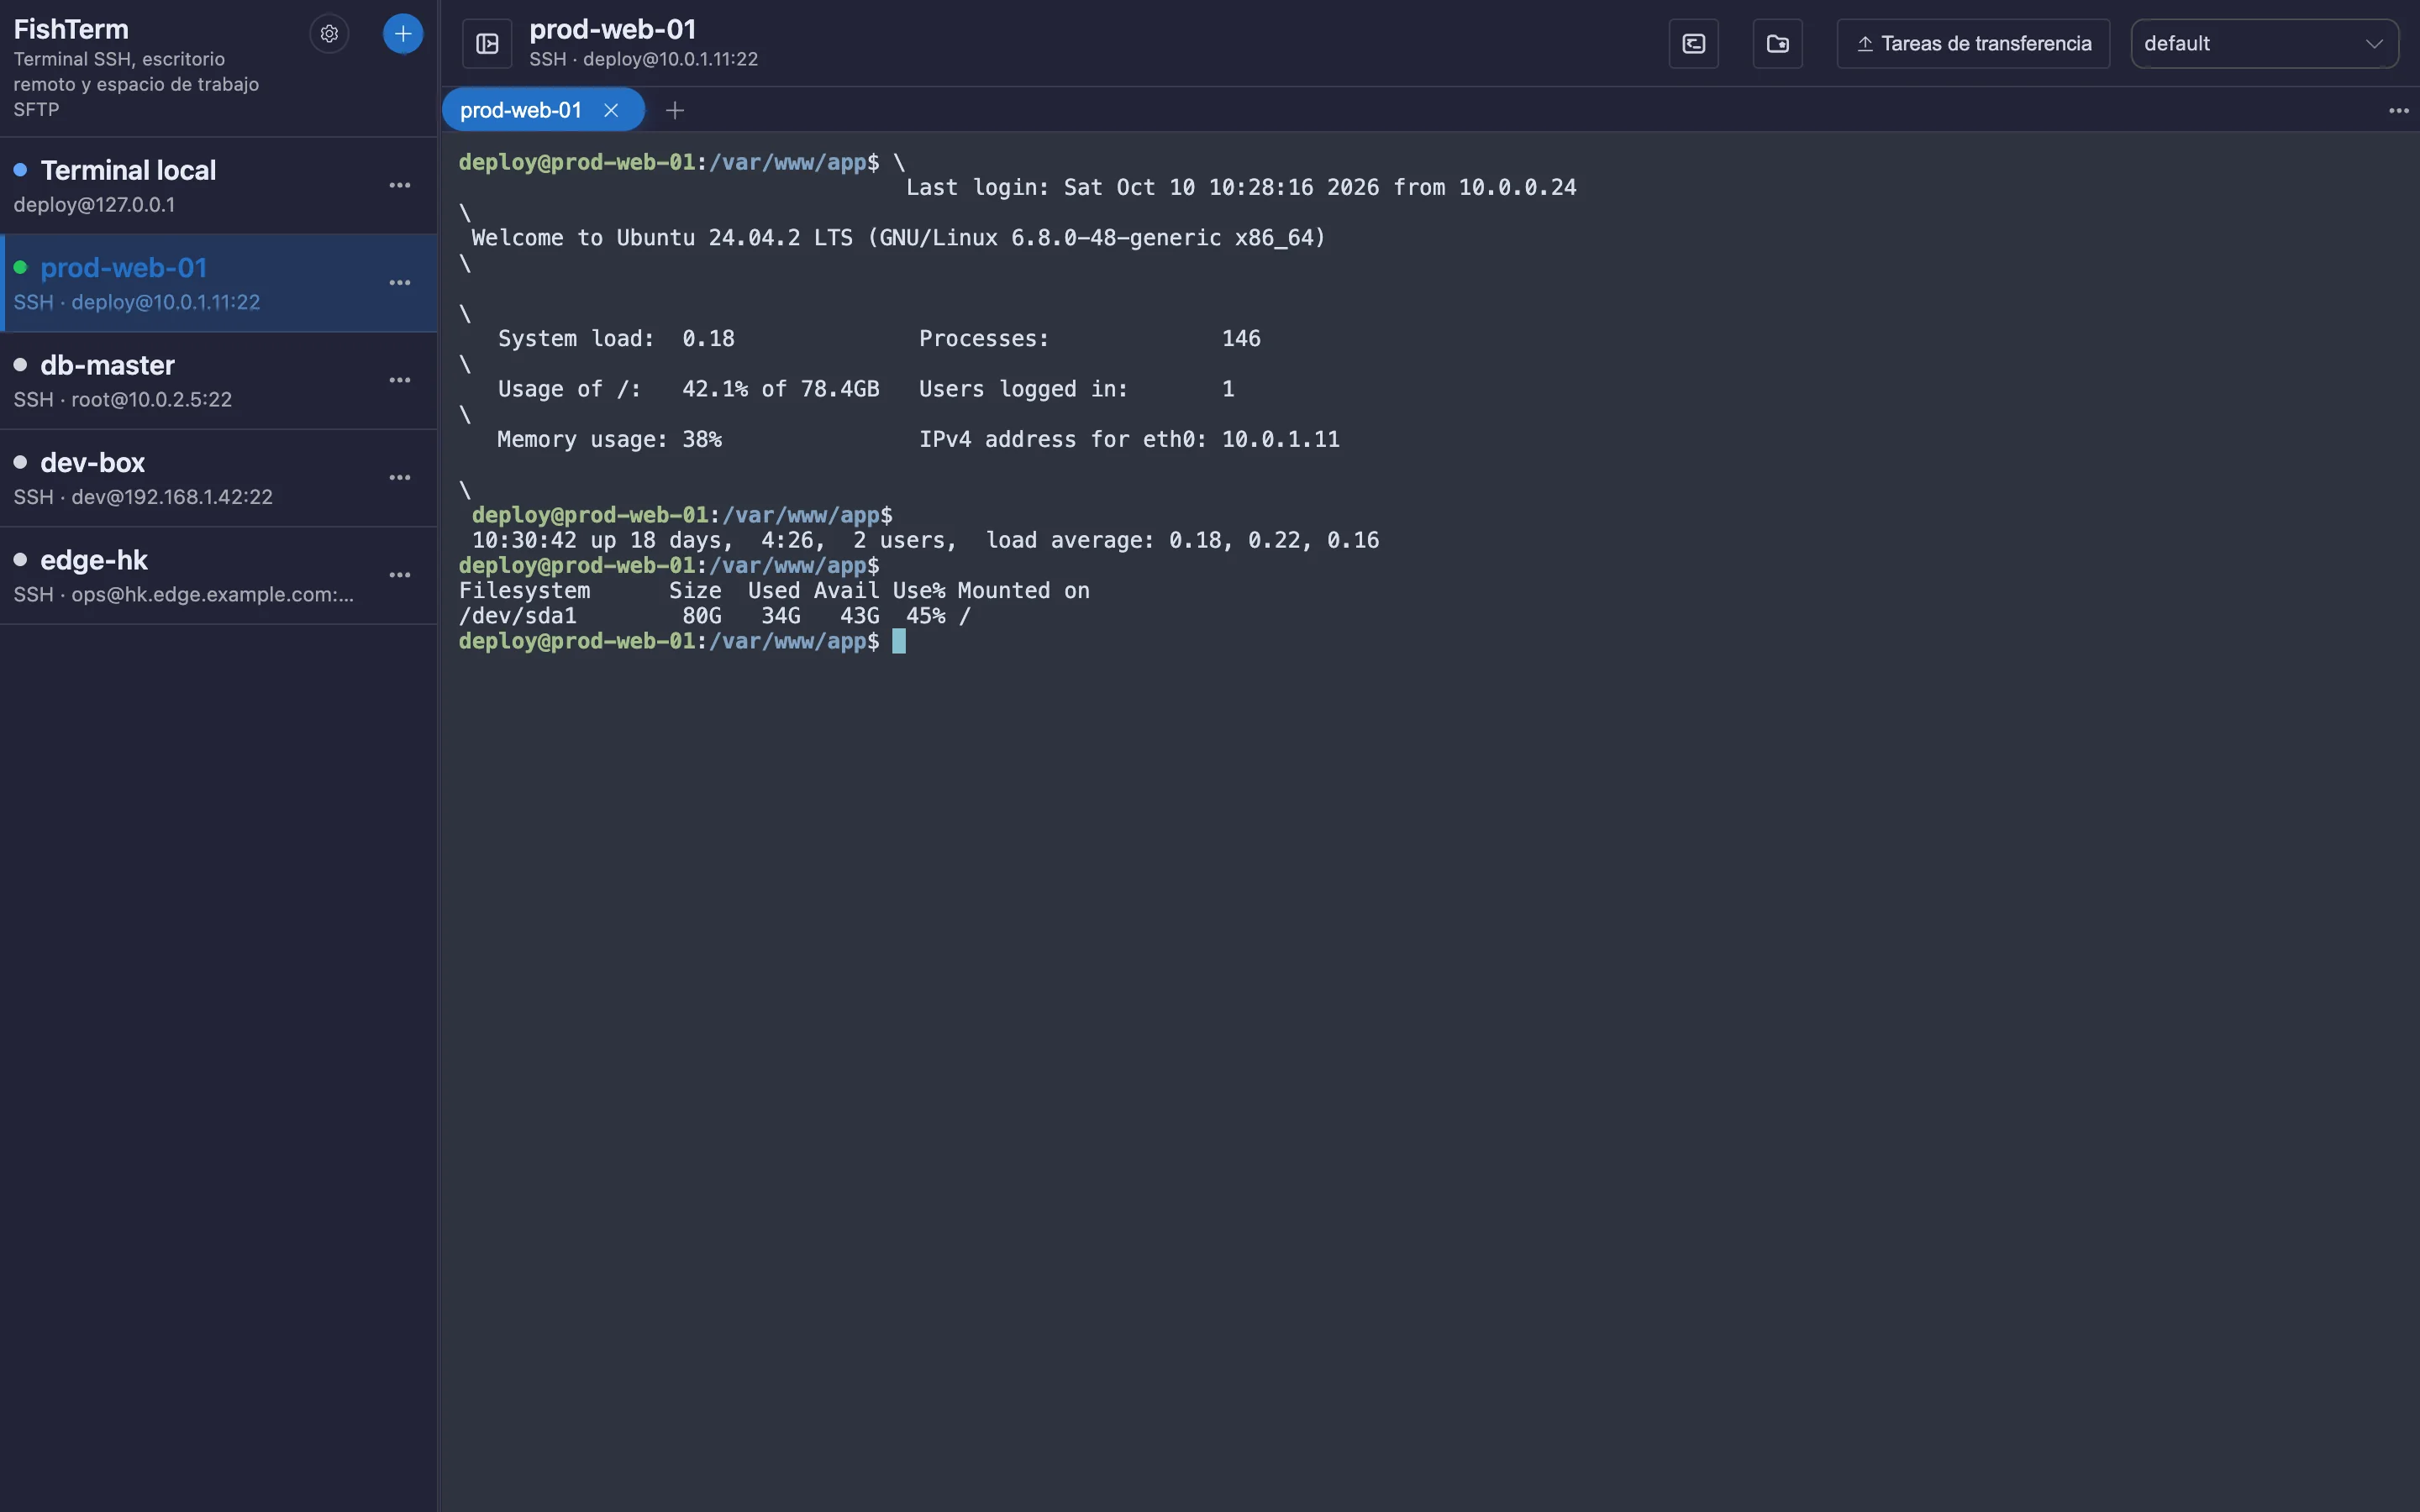Viewport: 2420px width, 1512px height.
Task: Open the terminal panel icon in header
Action: coord(1693,44)
